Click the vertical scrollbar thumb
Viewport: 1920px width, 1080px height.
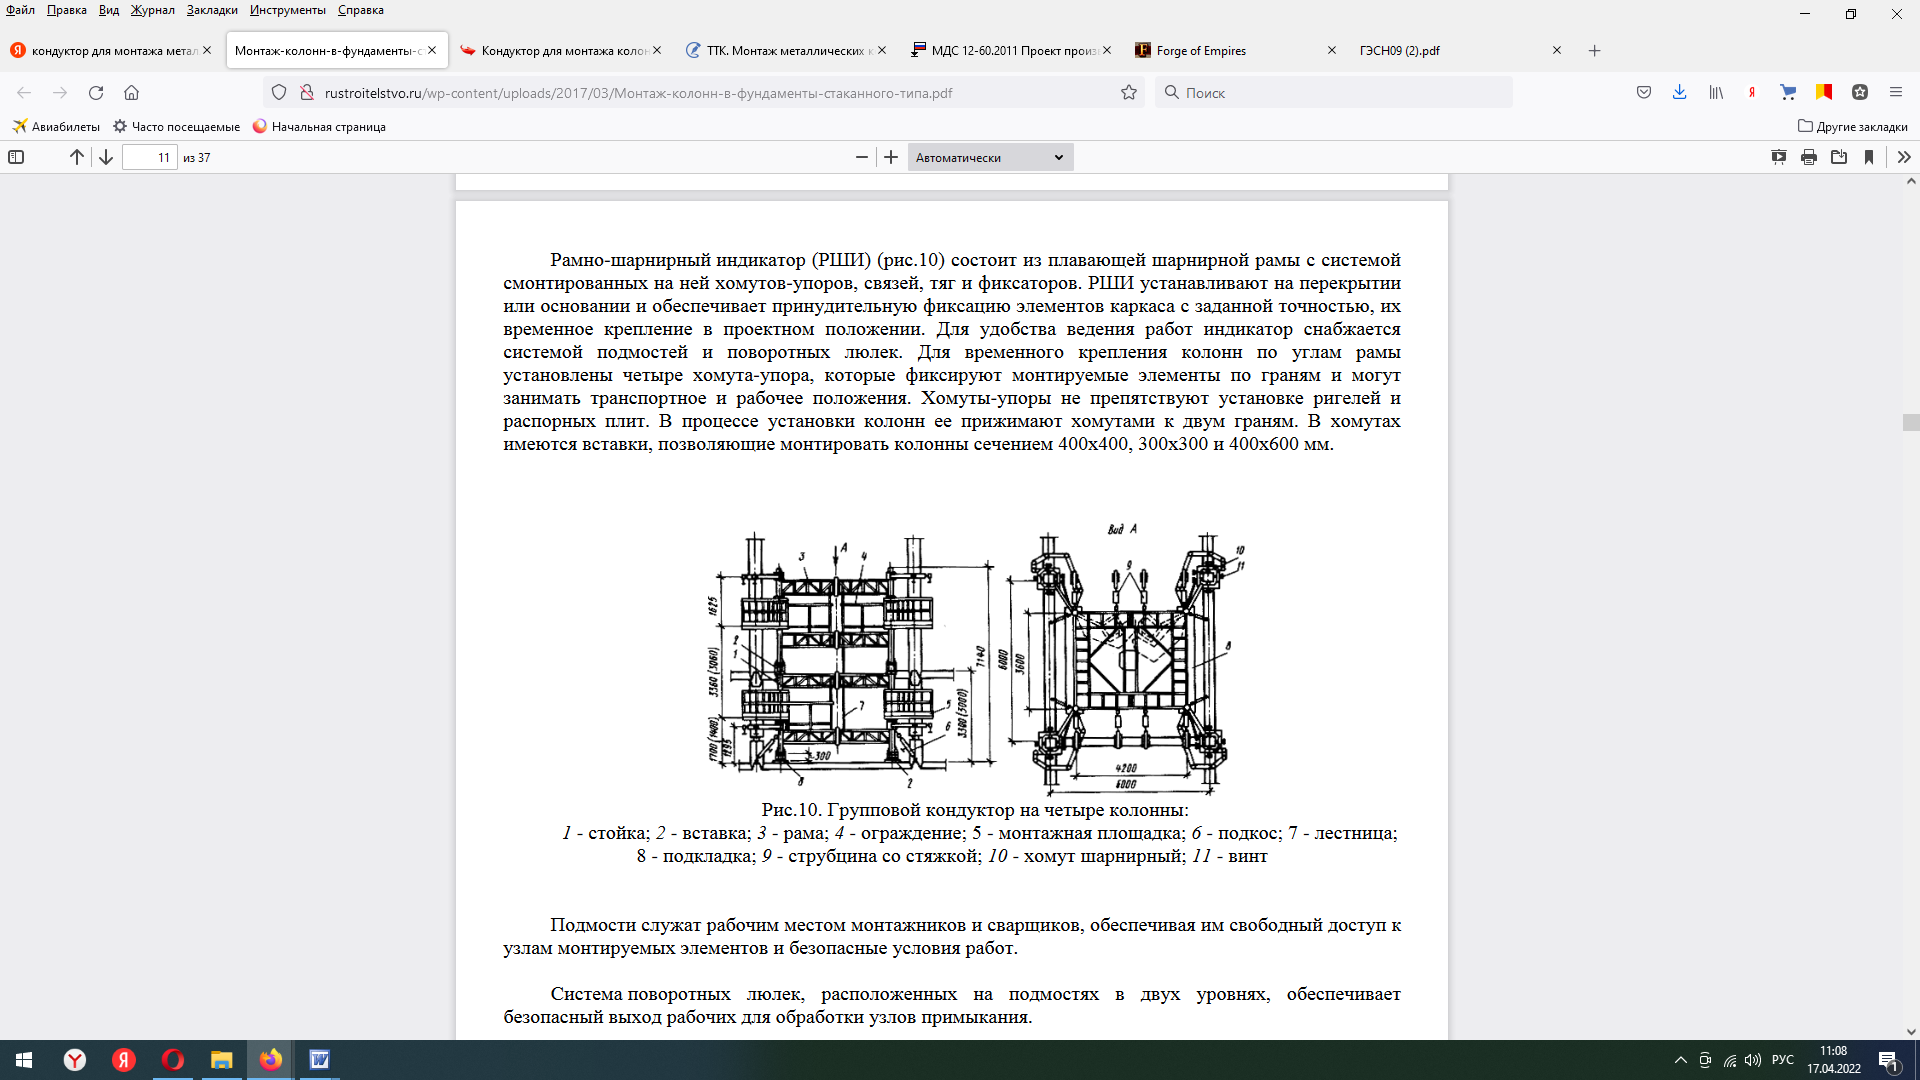[1911, 422]
